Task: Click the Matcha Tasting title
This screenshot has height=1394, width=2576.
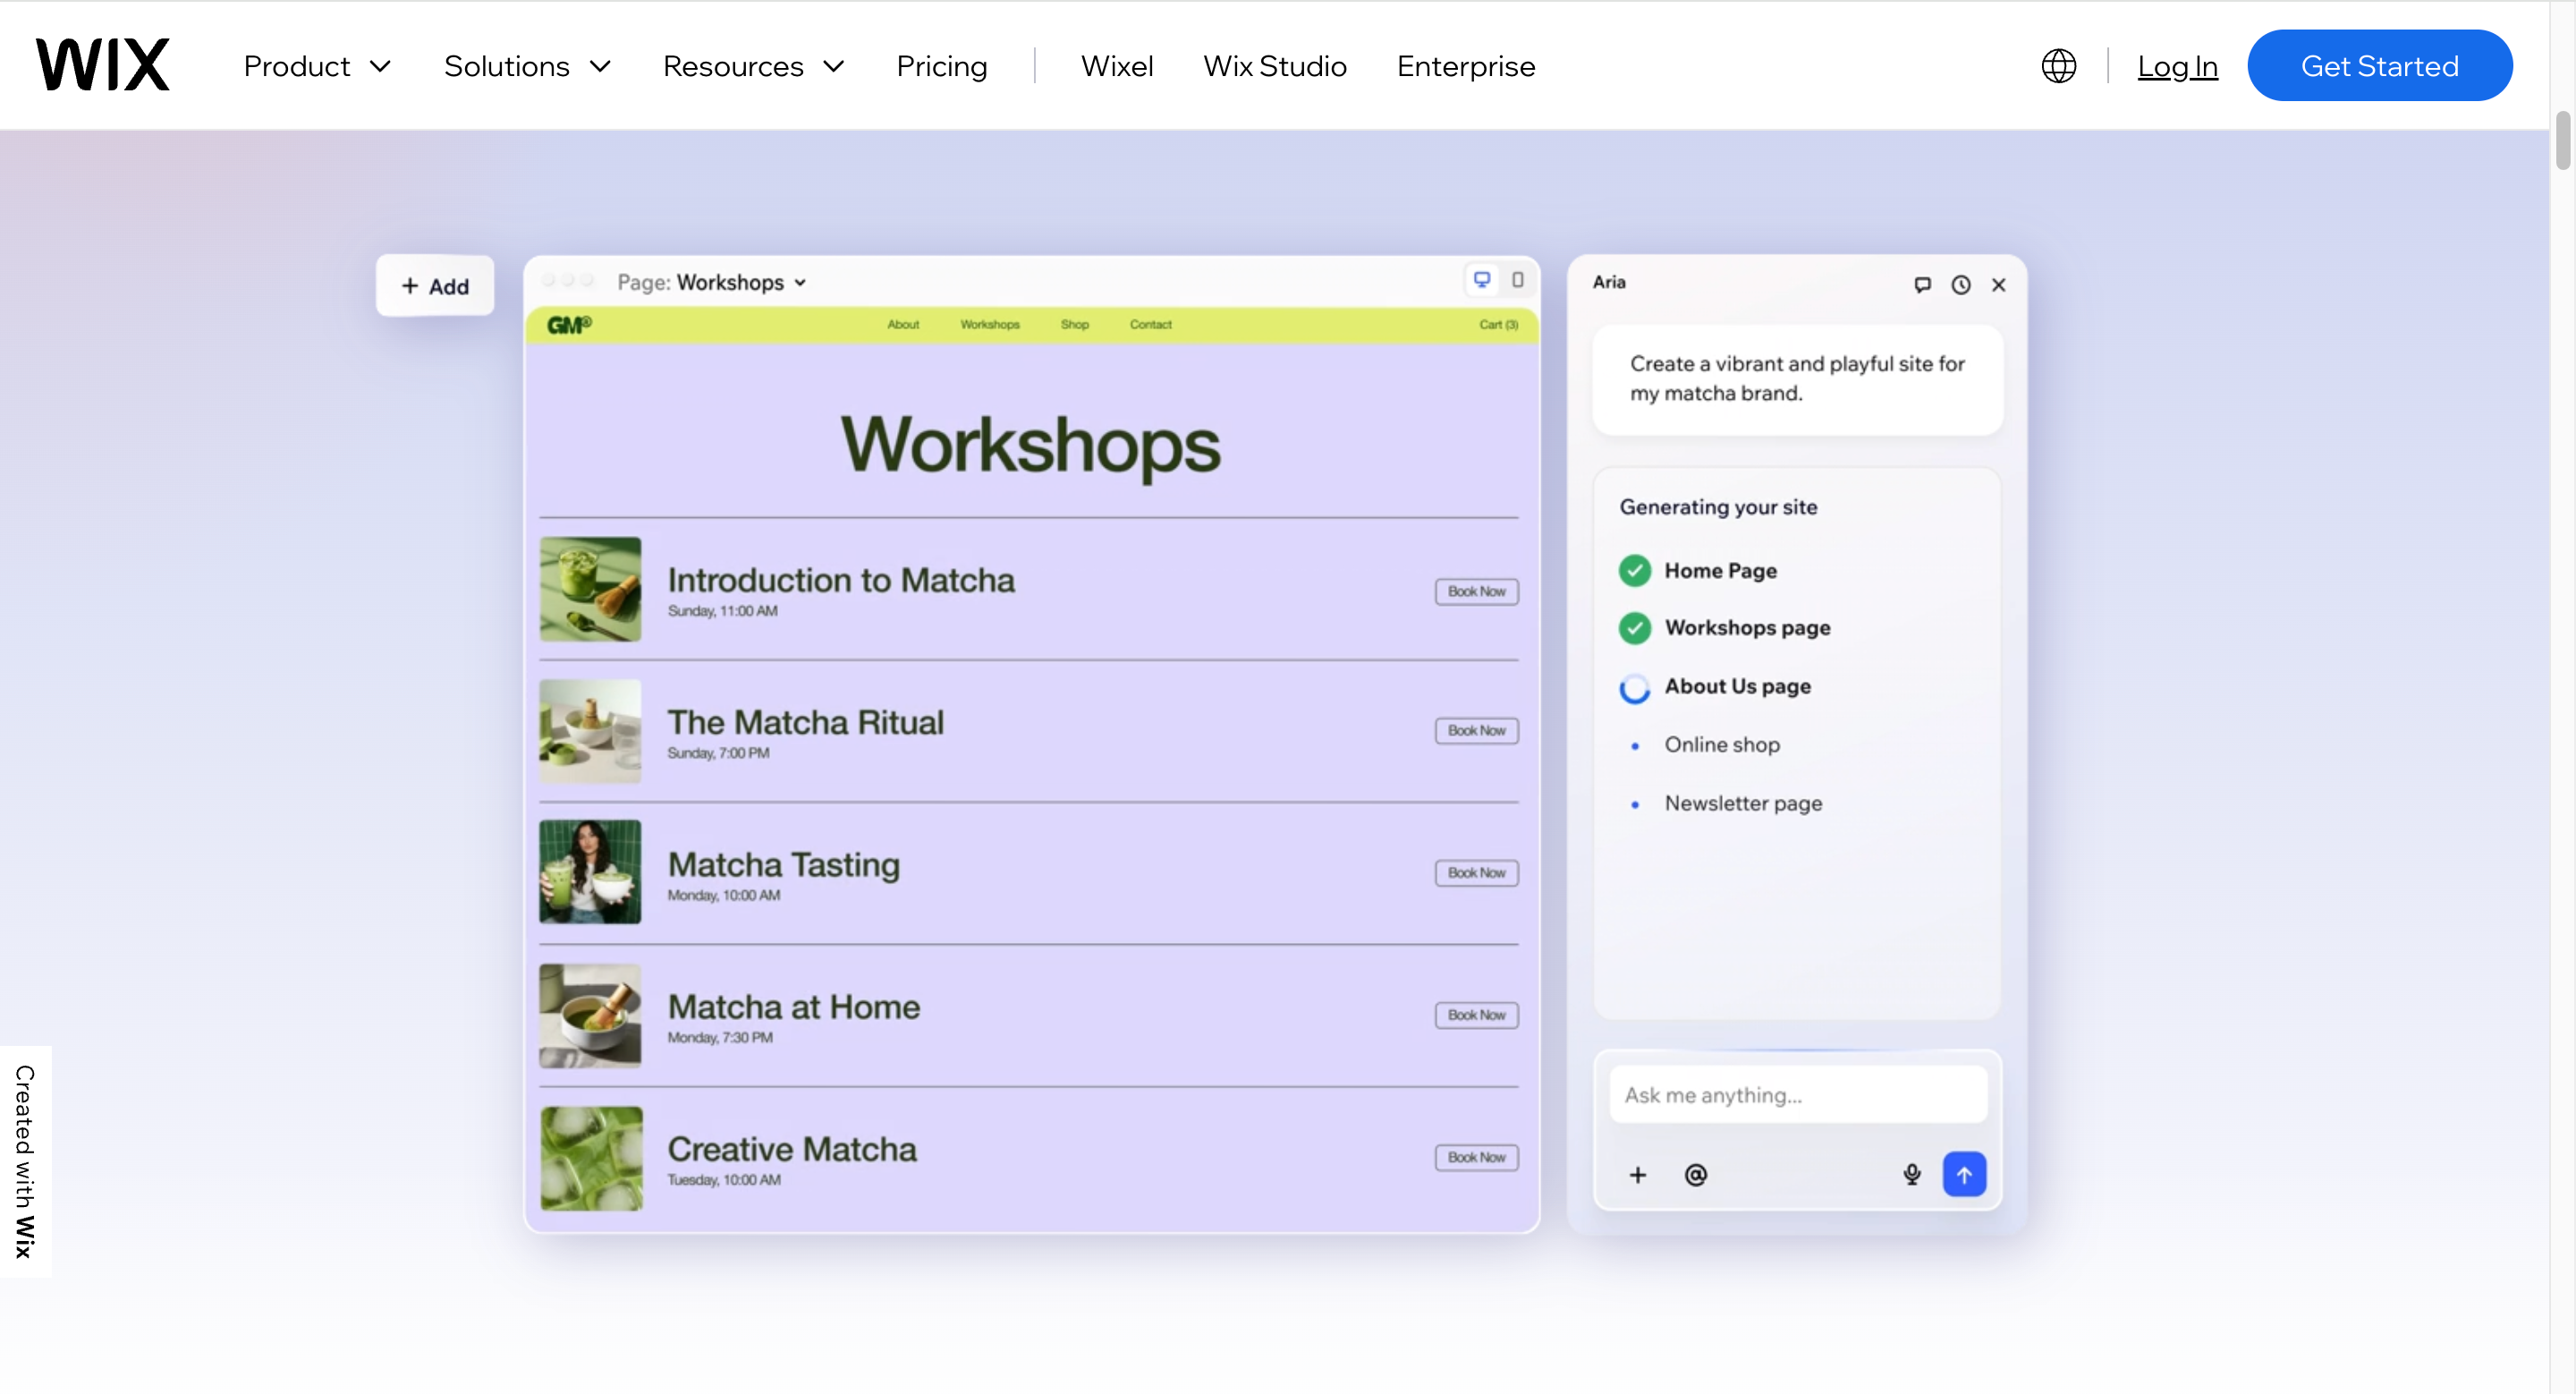Action: point(783,865)
